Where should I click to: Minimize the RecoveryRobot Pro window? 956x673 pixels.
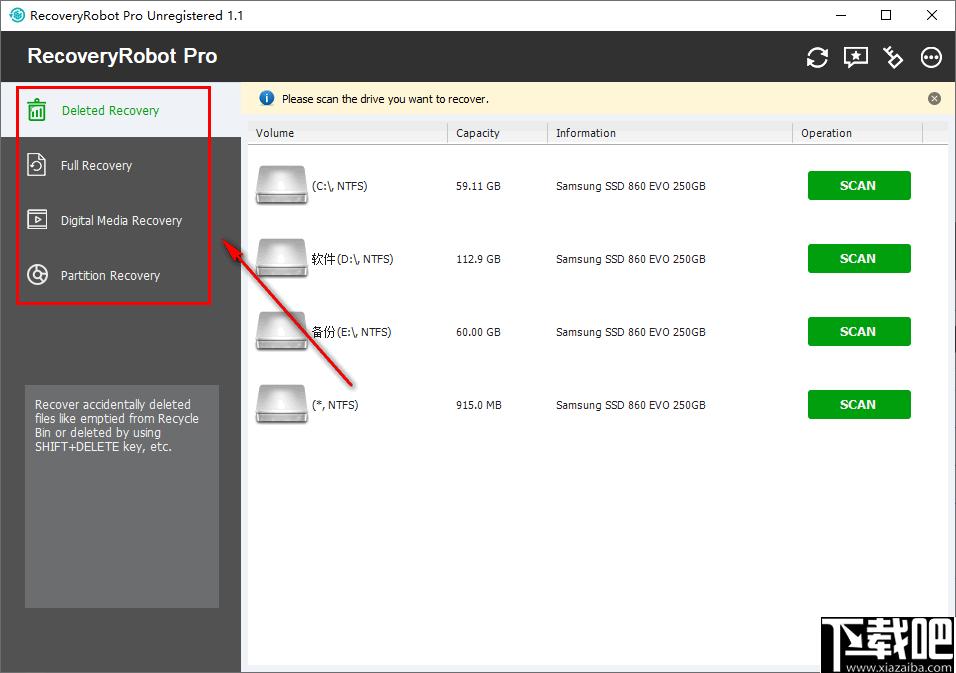tap(841, 15)
